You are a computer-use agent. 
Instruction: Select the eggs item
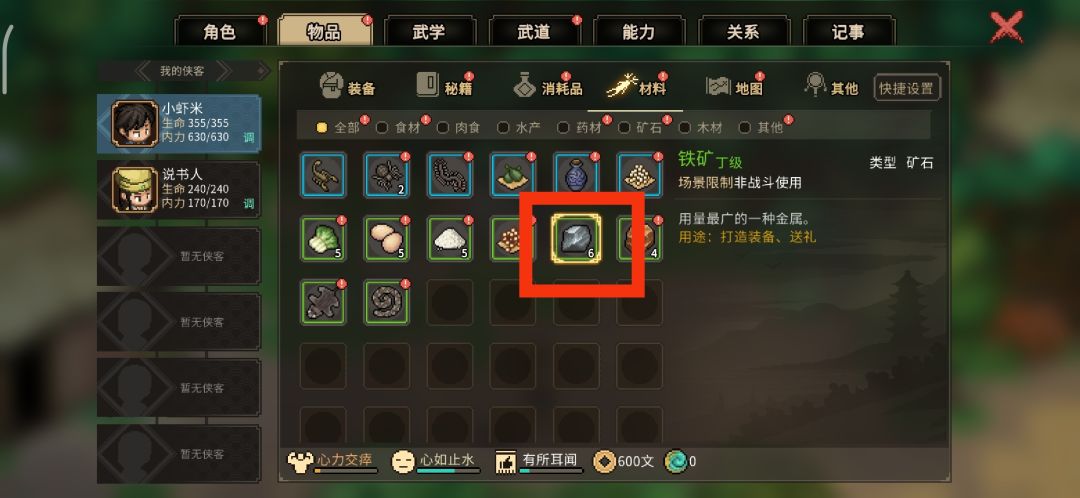coord(386,238)
